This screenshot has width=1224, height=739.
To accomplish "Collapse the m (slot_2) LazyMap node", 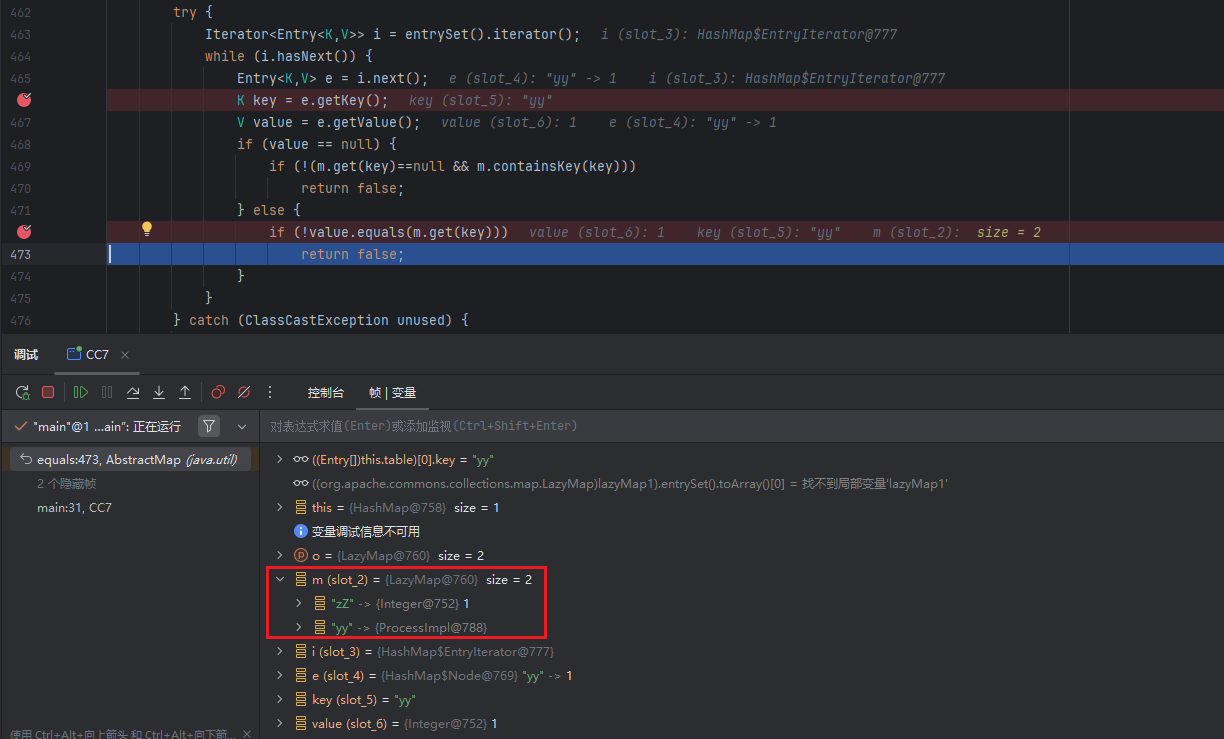I will pyautogui.click(x=280, y=579).
